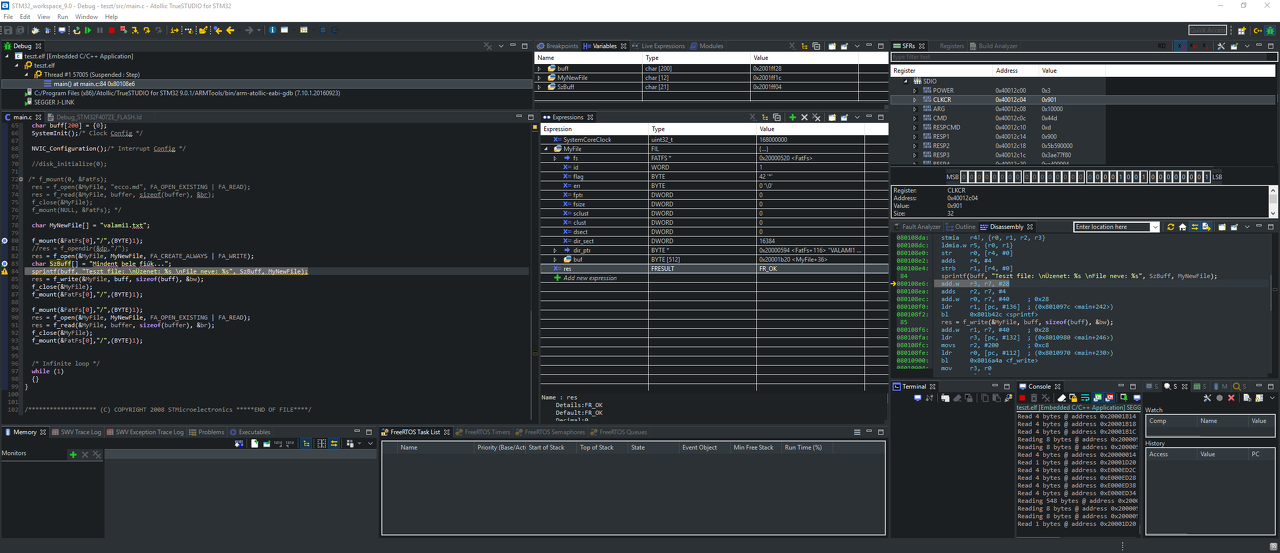Viewport: 1280px width, 553px height.
Task: Click the Refresh icon in Disassembly toolbar
Action: (1171, 227)
